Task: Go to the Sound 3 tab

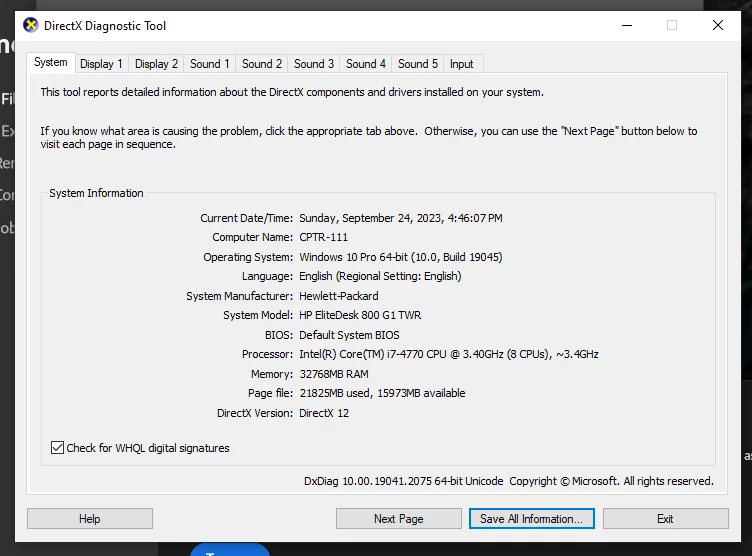Action: point(314,64)
